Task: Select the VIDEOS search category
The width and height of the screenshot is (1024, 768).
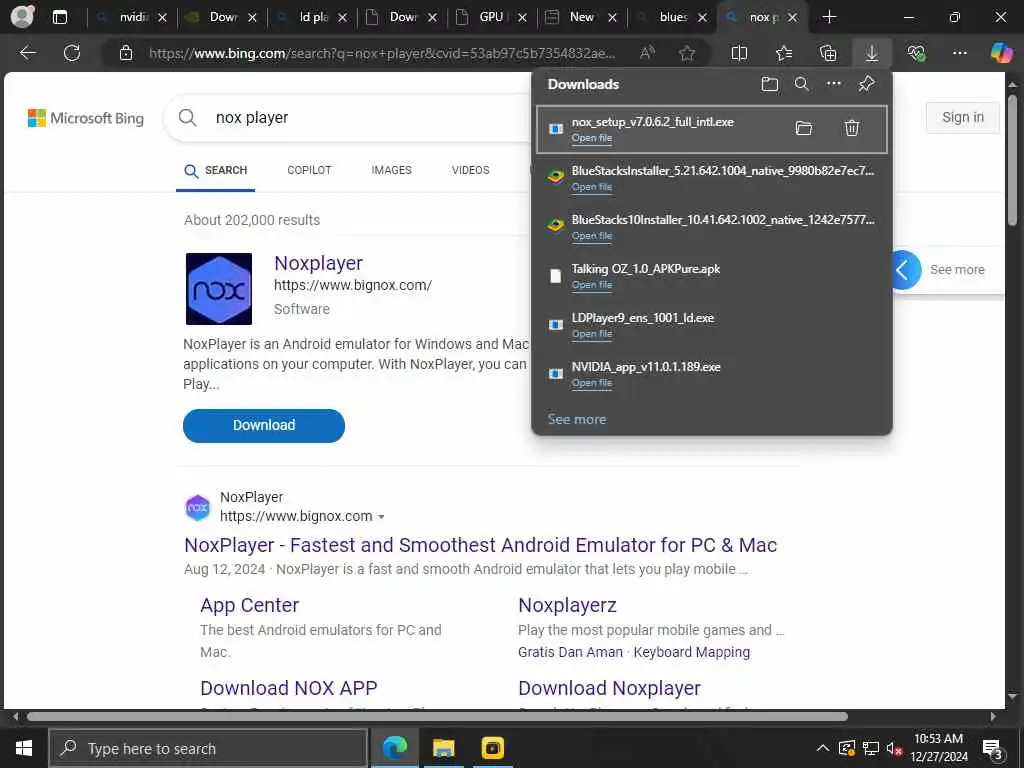Action: click(470, 170)
